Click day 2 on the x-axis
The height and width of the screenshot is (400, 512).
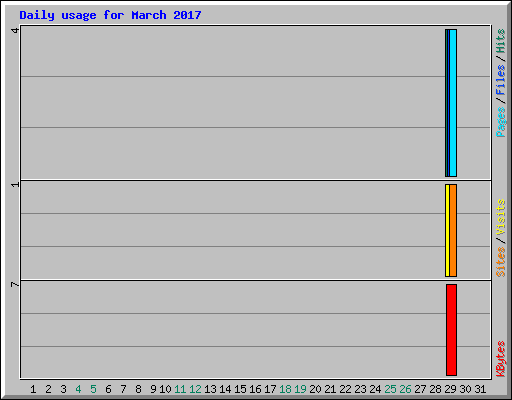pos(48,389)
